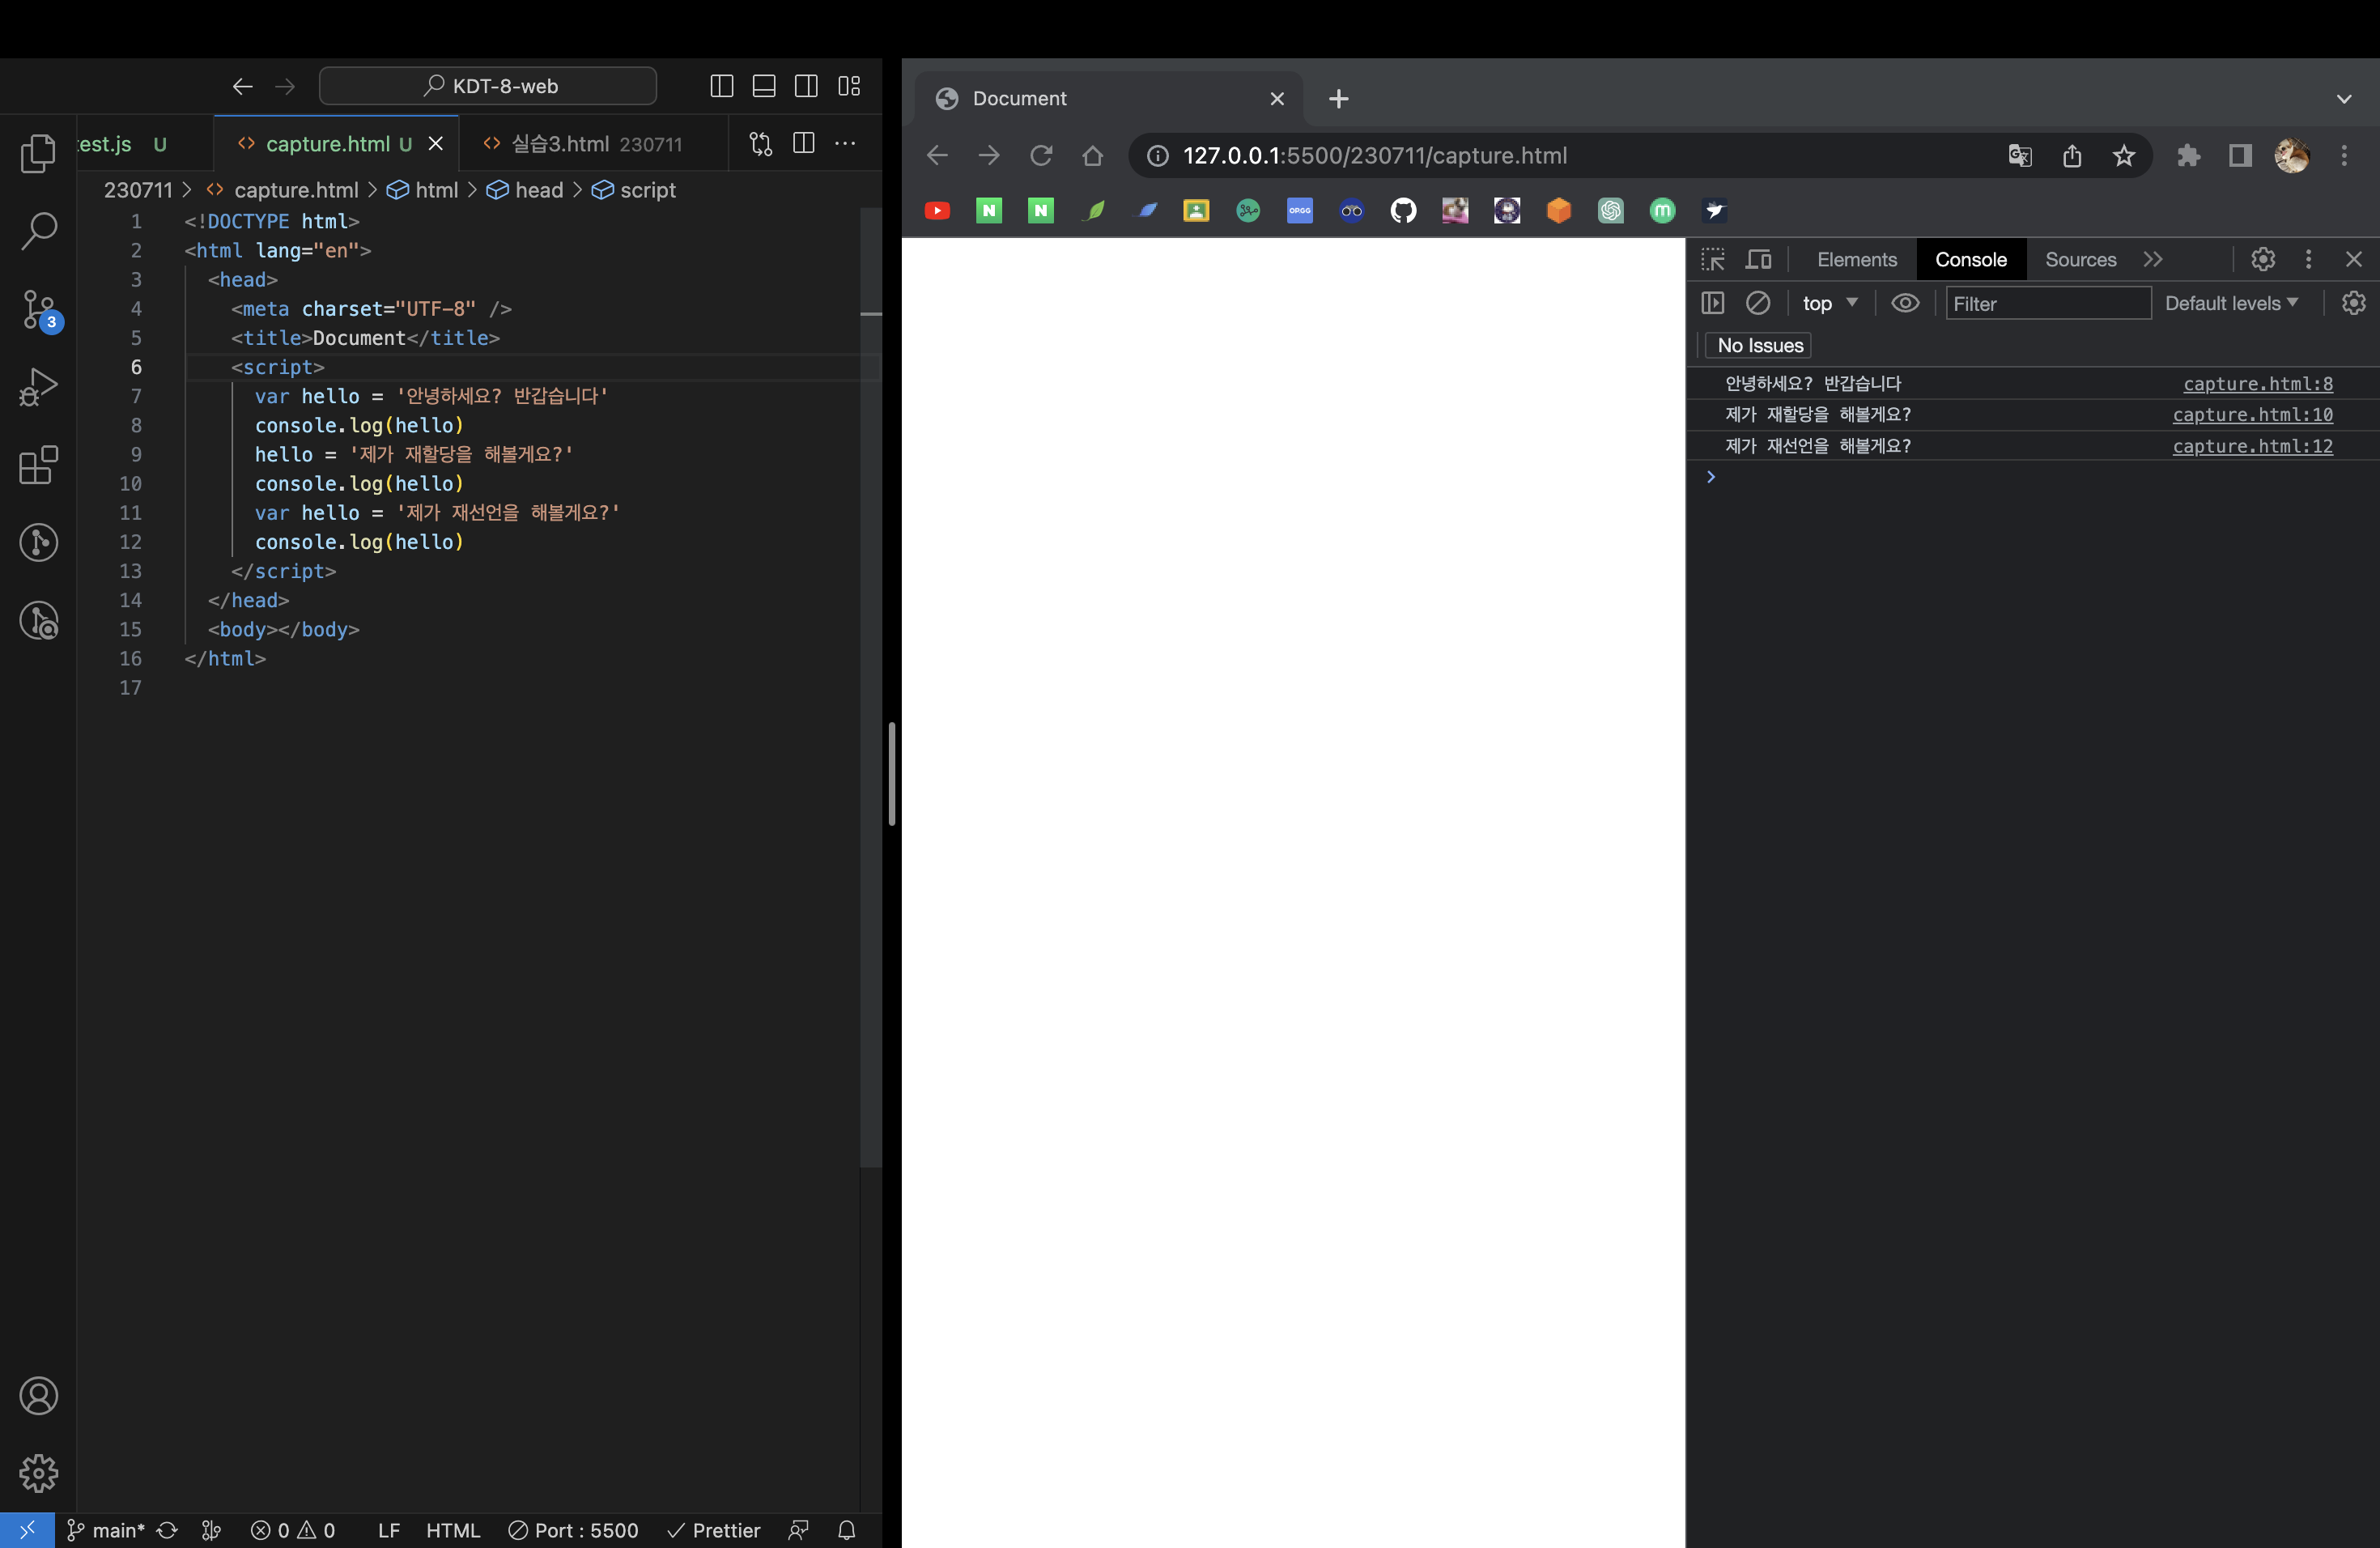Clear the console

(1758, 303)
